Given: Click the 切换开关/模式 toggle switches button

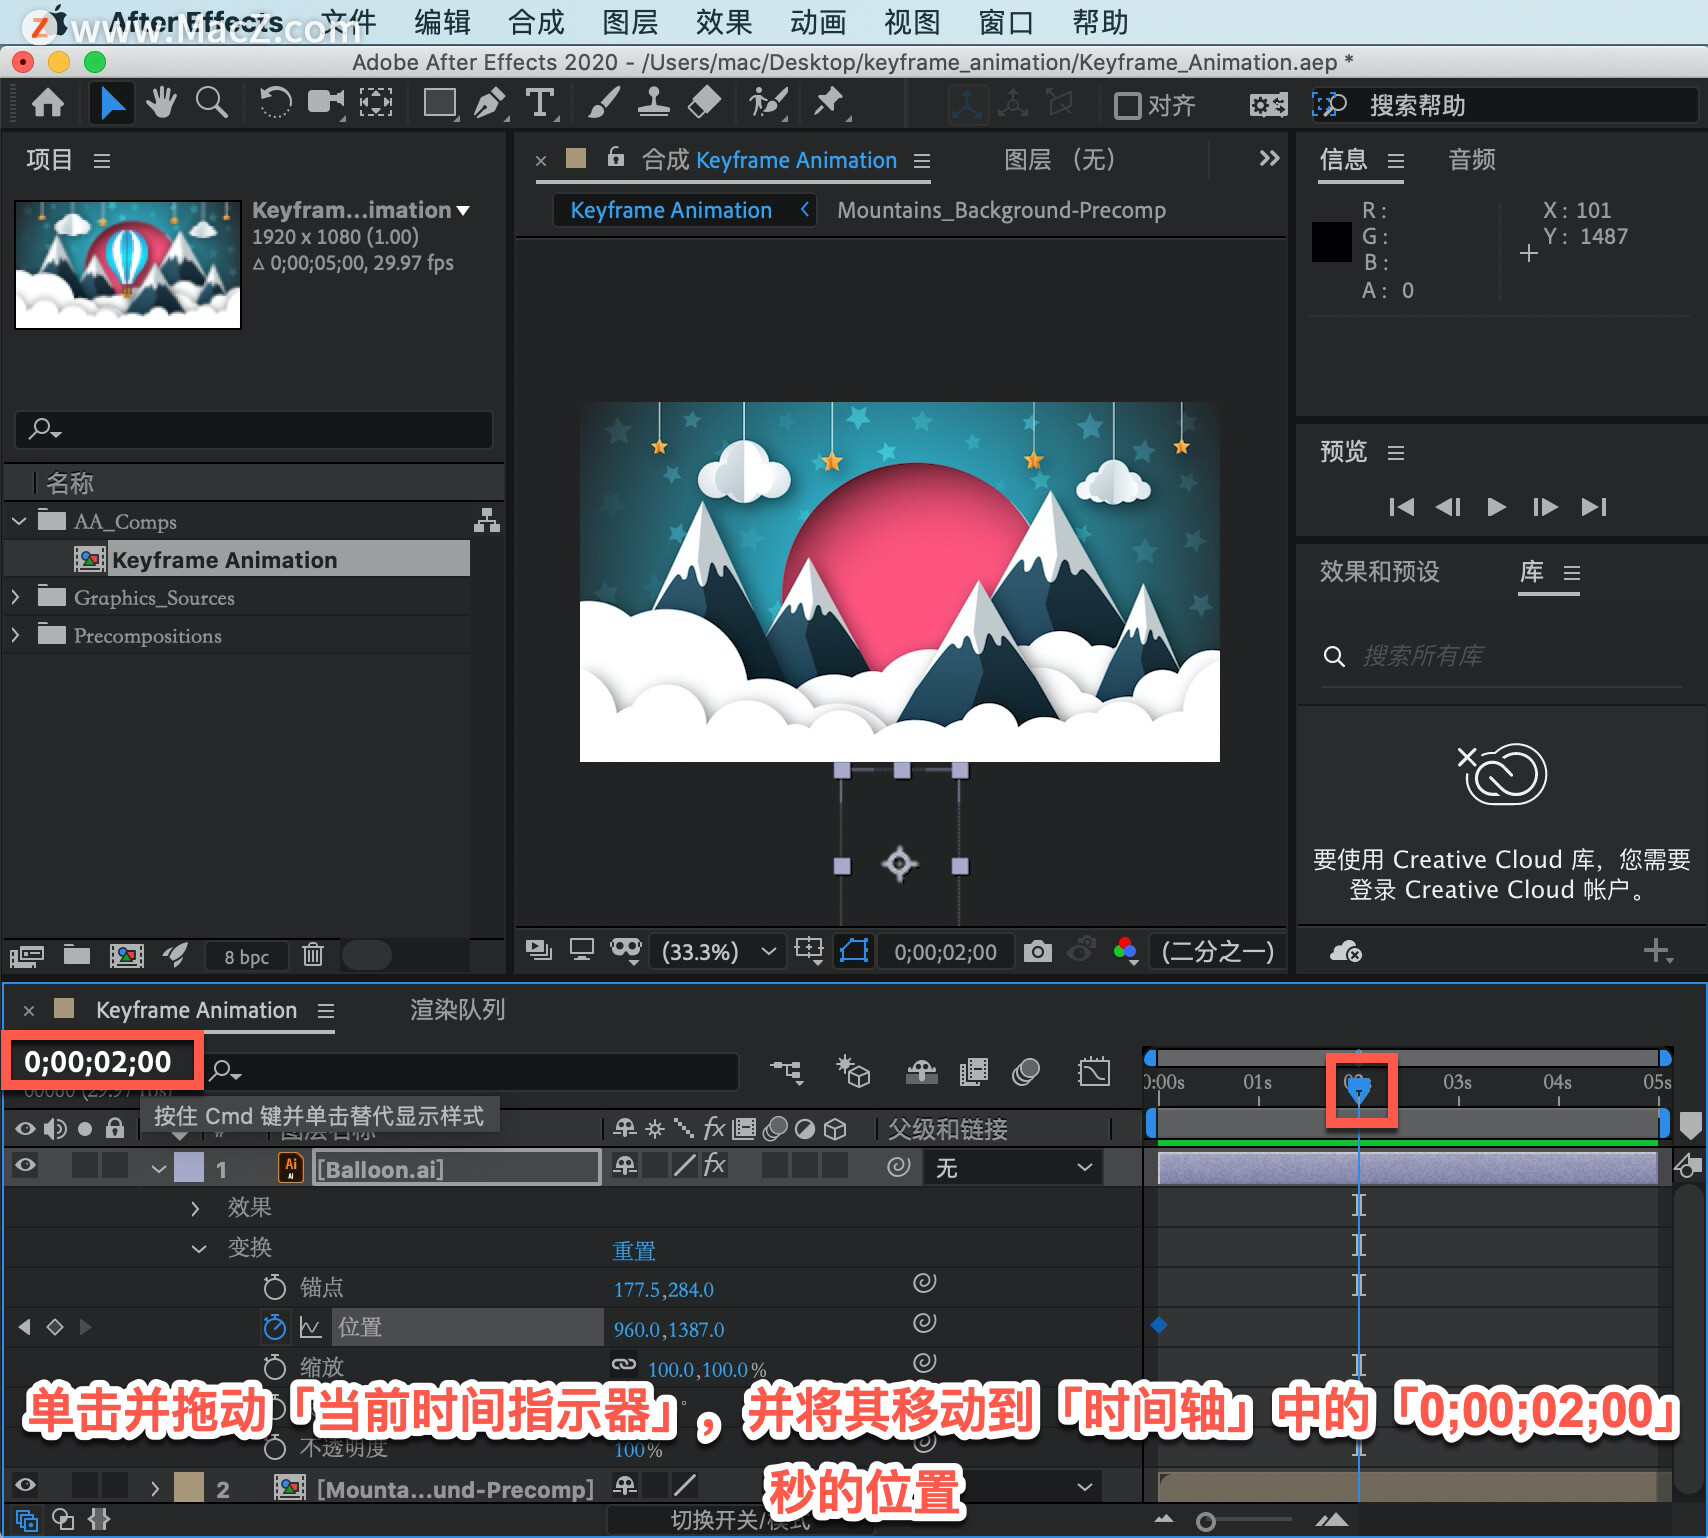Looking at the screenshot, I should [x=740, y=1521].
